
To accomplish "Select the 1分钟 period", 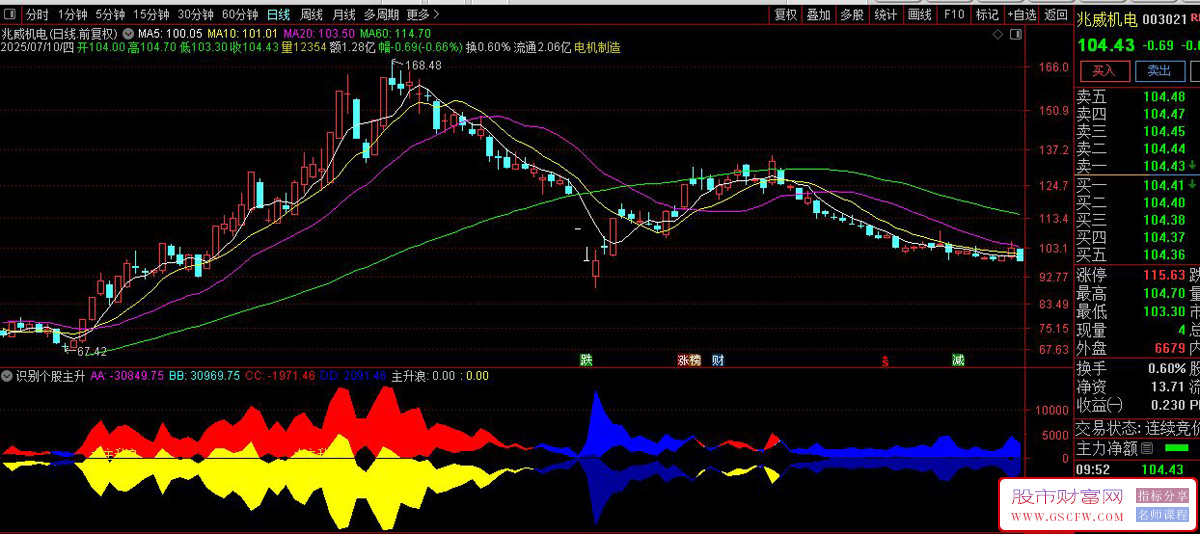I will coord(73,15).
